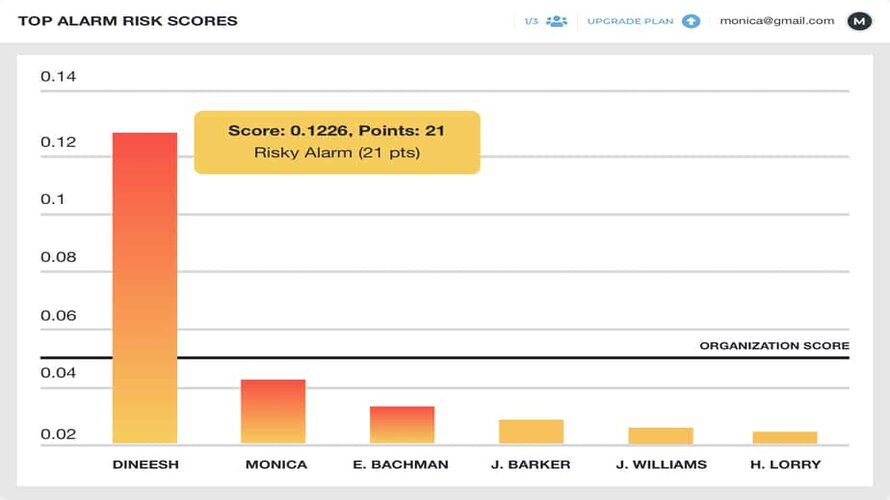Click the Dineesh risk score bar
Viewport: 890px width, 500px height.
[x=144, y=288]
